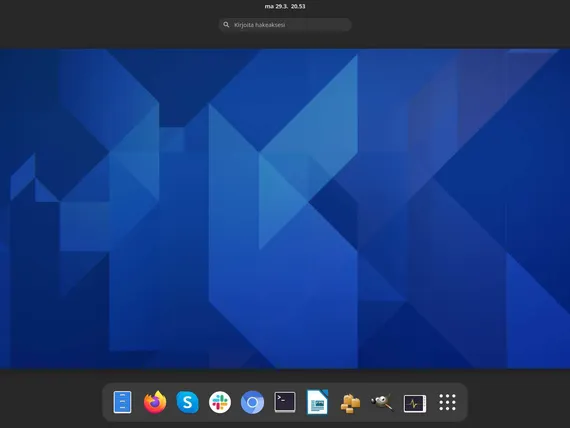Click the magnifier icon in search box

[226, 25]
